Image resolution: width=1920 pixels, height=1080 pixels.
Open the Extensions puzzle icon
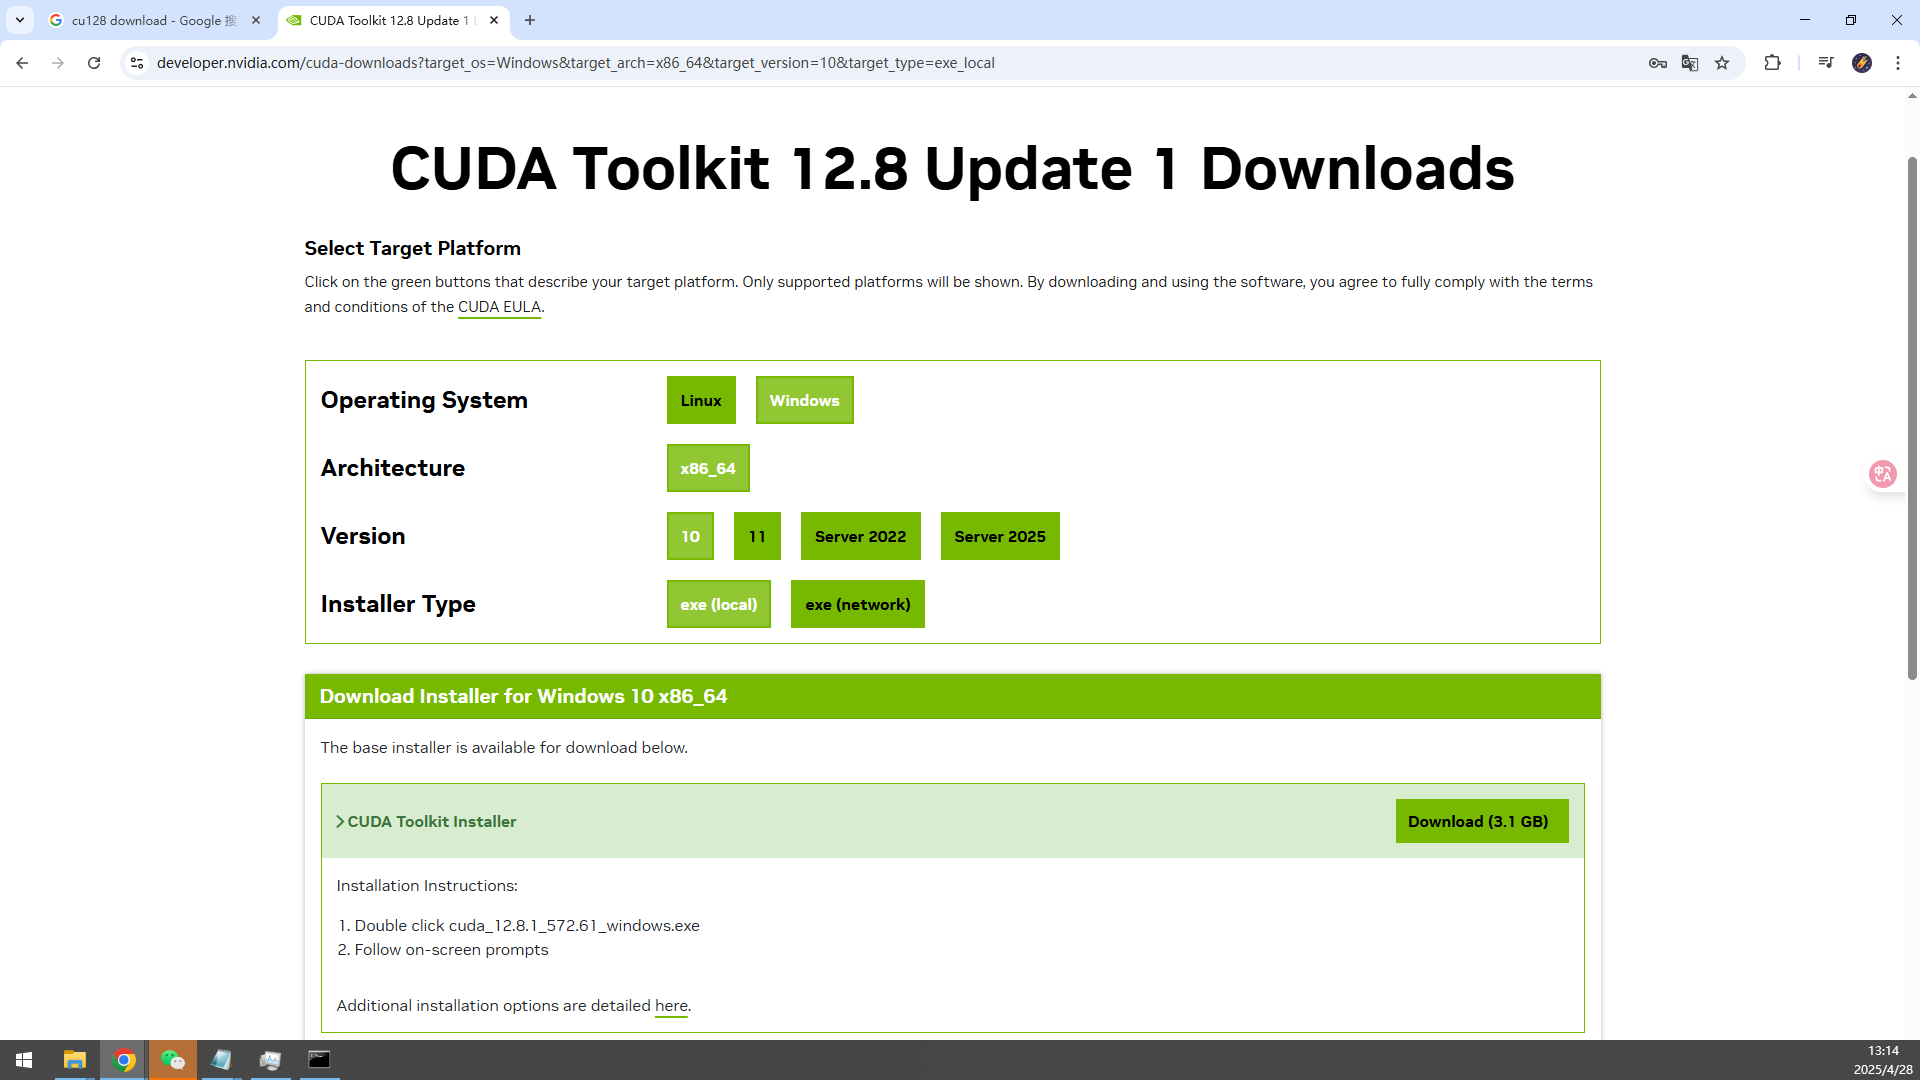[x=1772, y=63]
